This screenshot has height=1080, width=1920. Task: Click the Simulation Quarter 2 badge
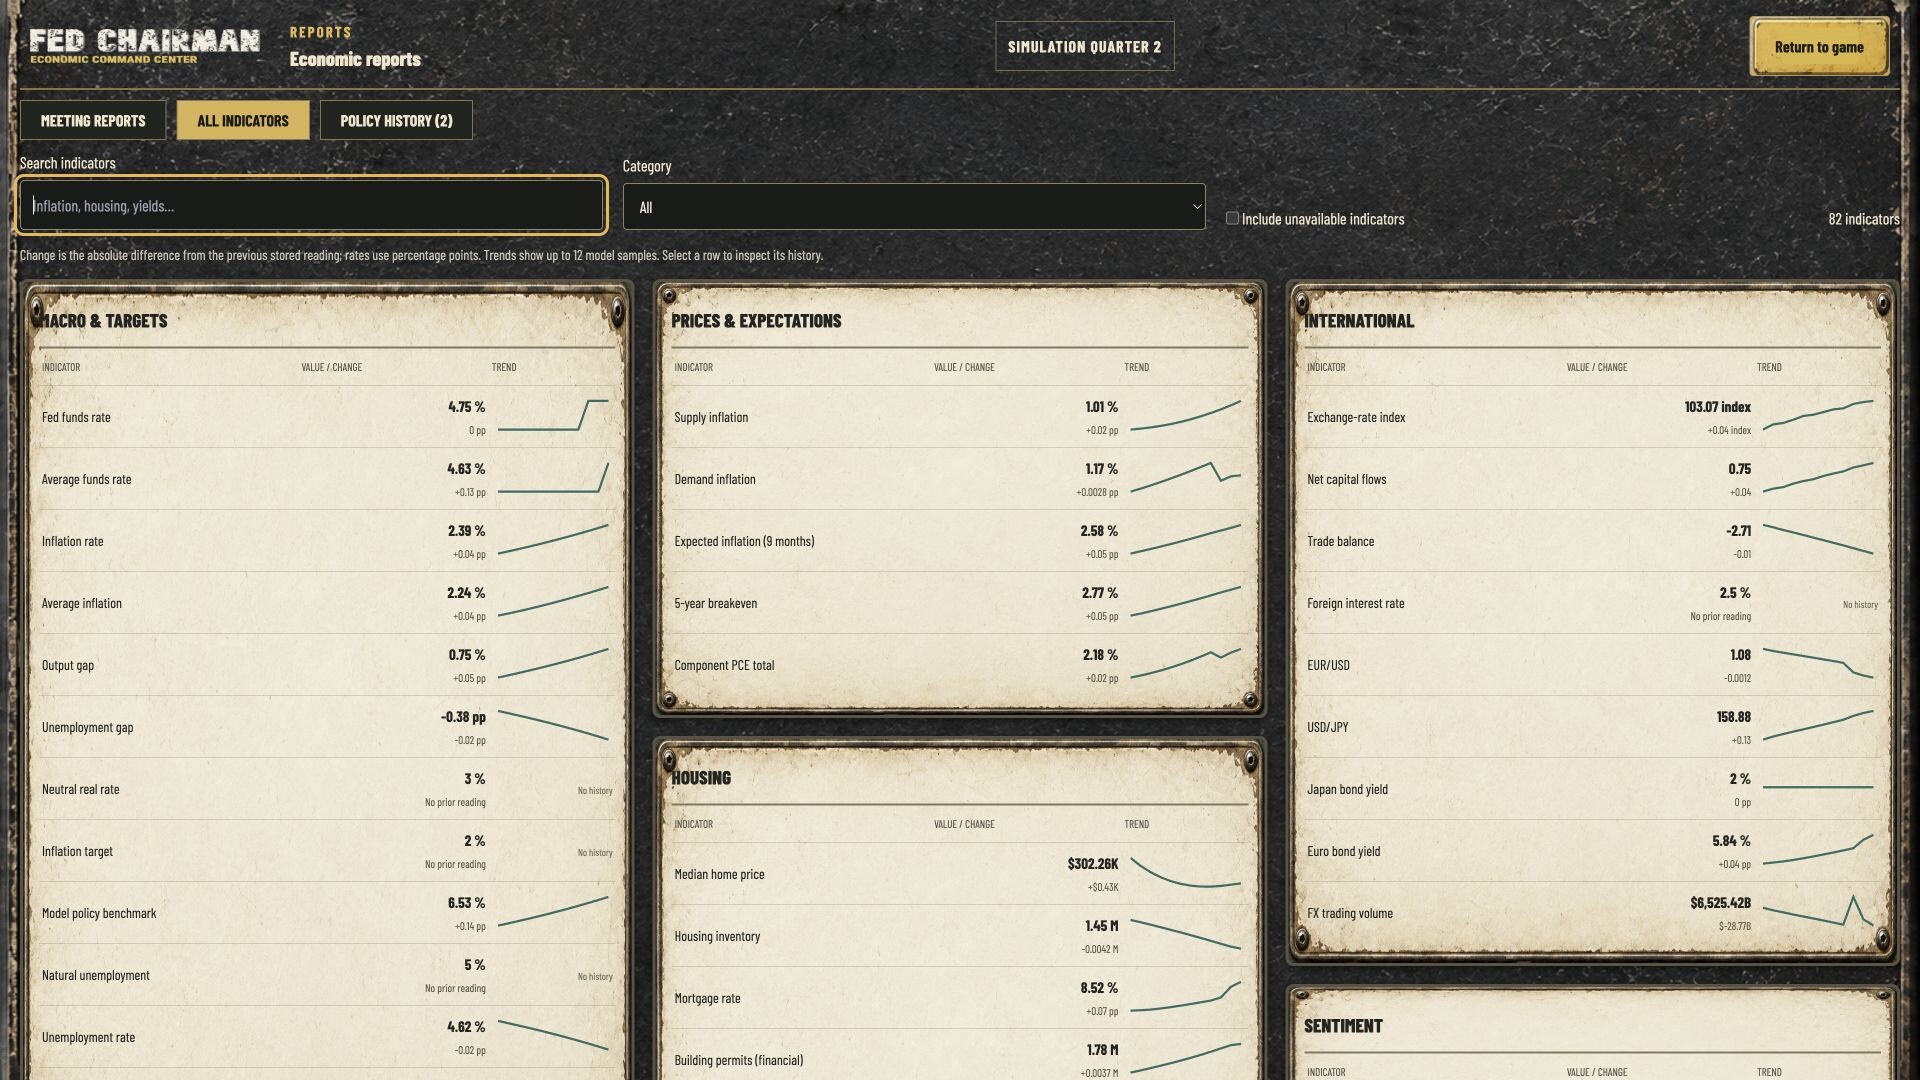pos(1084,47)
